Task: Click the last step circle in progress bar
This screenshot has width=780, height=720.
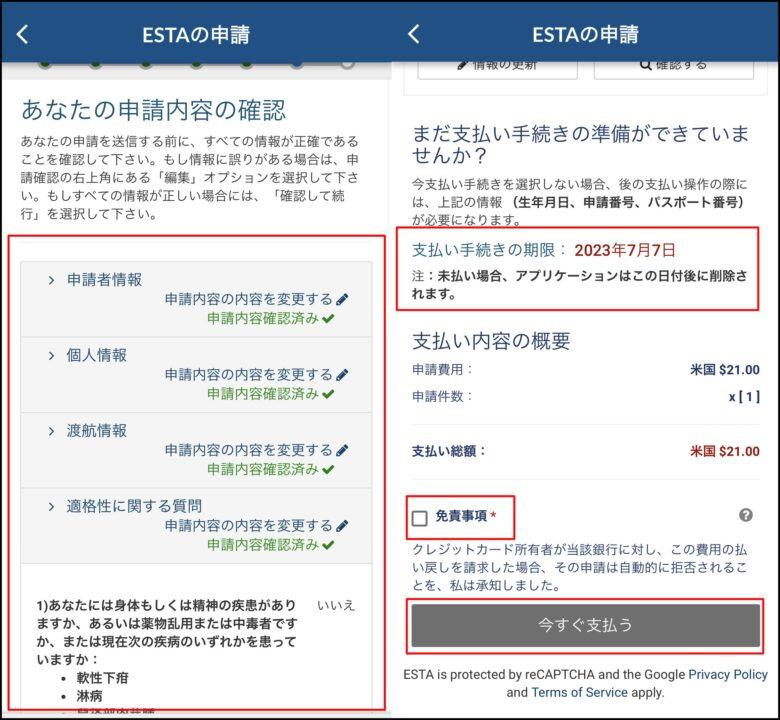Action: click(347, 63)
